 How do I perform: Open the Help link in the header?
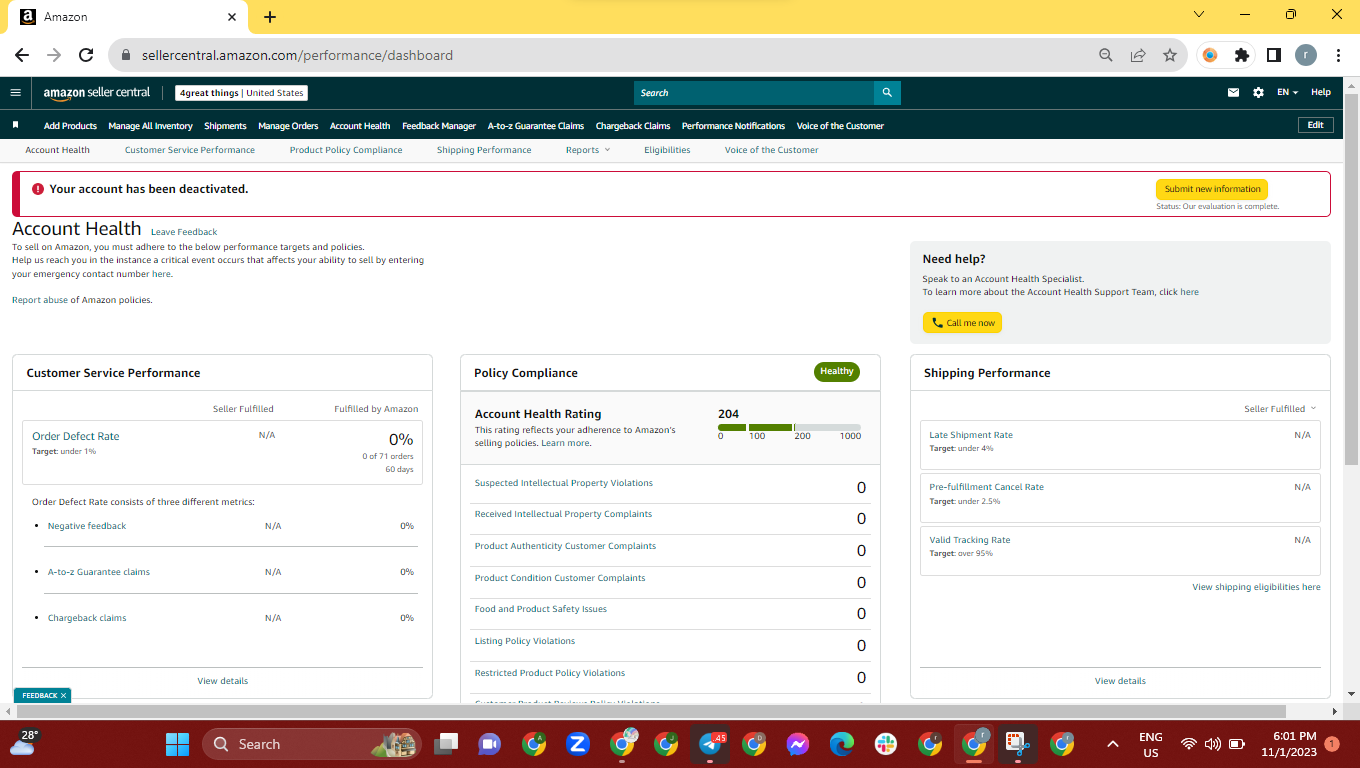point(1321,93)
